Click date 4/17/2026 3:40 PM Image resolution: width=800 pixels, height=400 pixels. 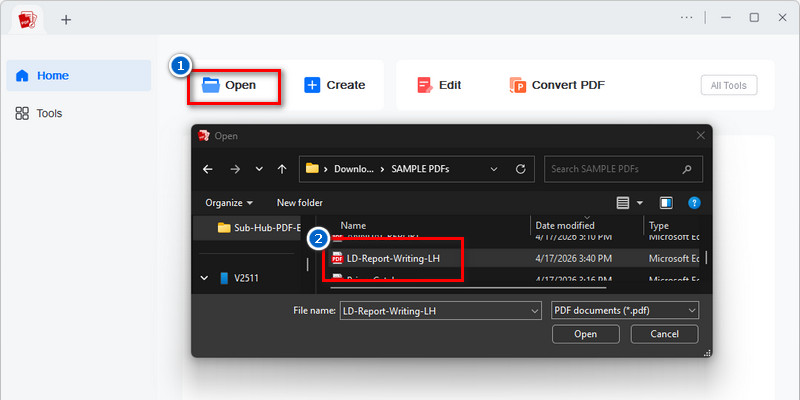[573, 259]
